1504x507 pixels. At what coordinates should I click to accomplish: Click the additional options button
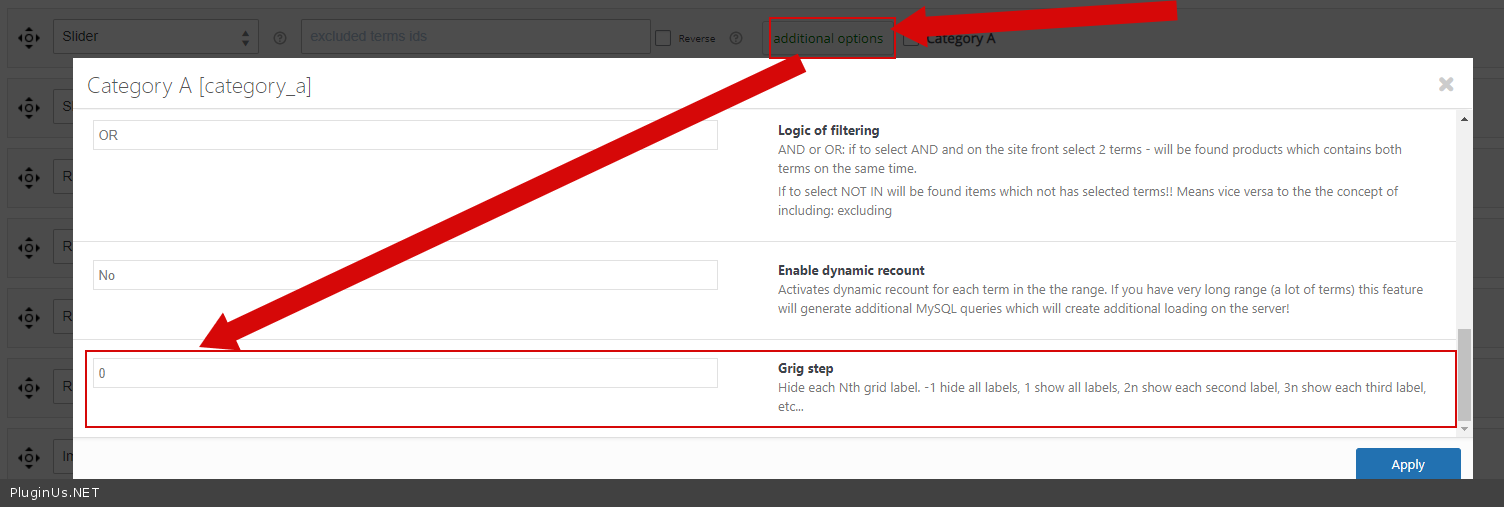tap(829, 38)
